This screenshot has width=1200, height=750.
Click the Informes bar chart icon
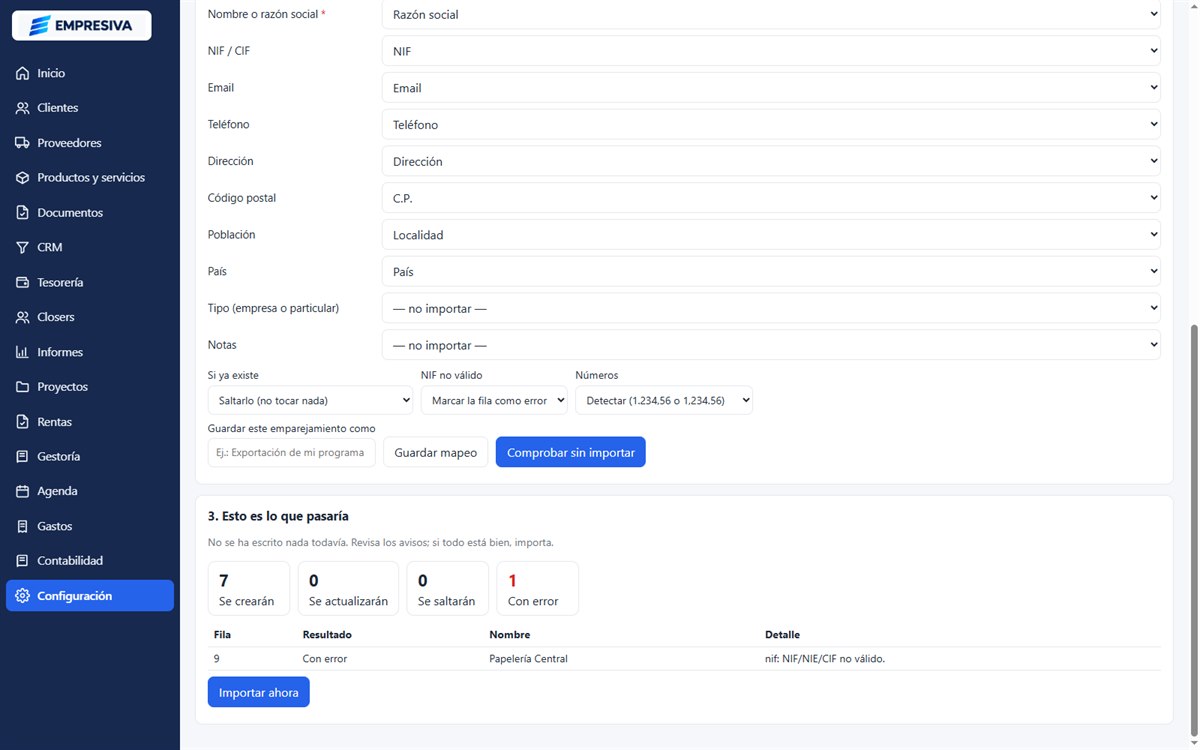click(x=23, y=352)
